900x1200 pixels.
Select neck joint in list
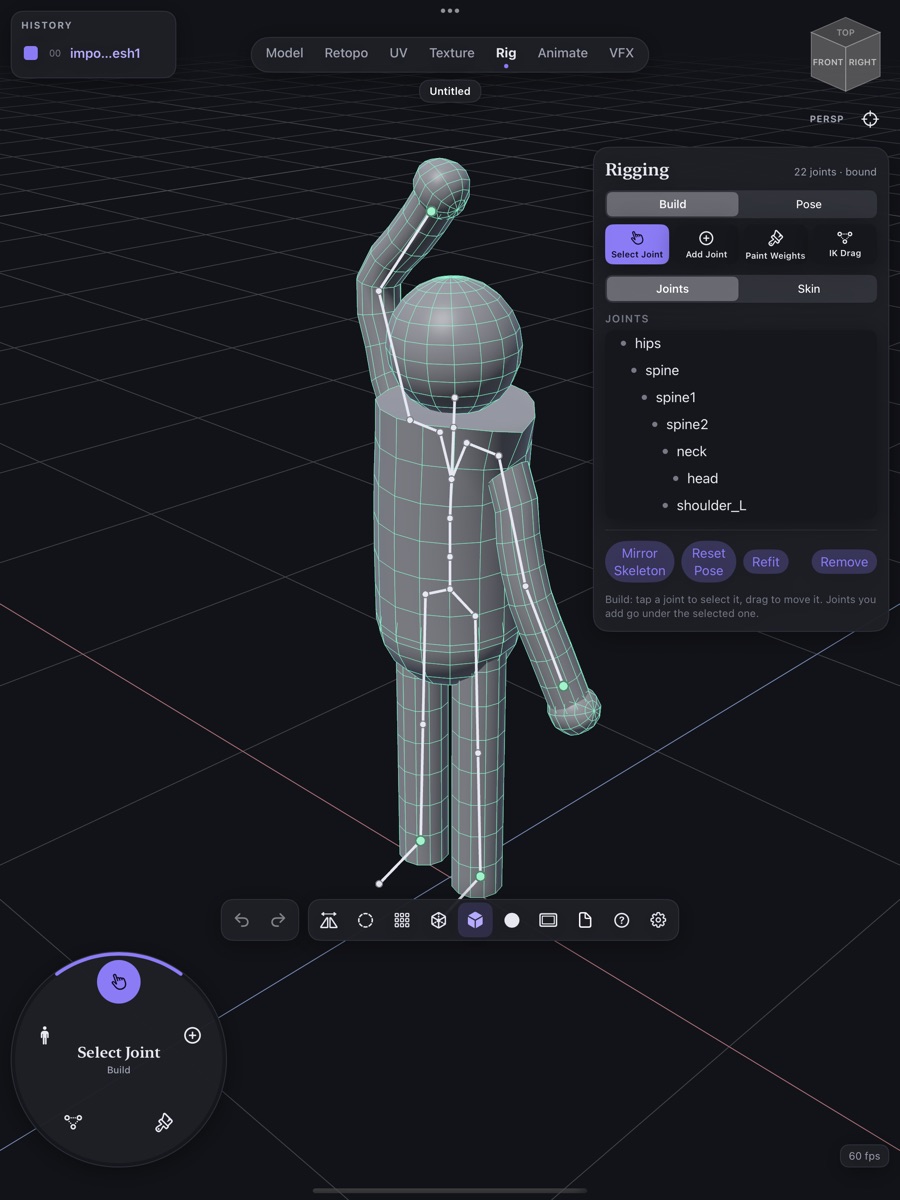pos(740,451)
